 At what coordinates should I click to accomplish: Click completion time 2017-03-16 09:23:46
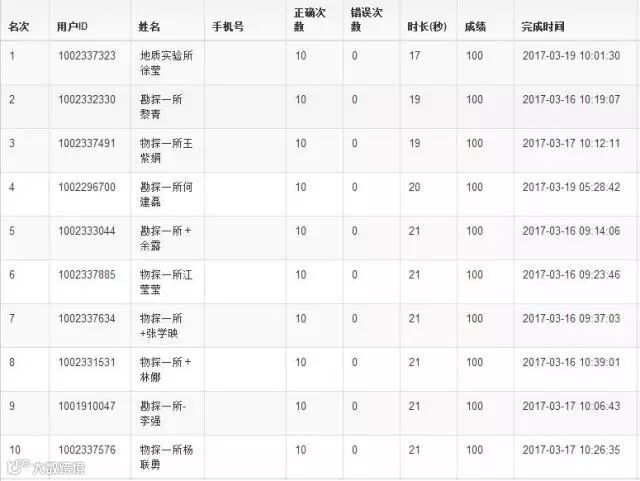click(571, 274)
